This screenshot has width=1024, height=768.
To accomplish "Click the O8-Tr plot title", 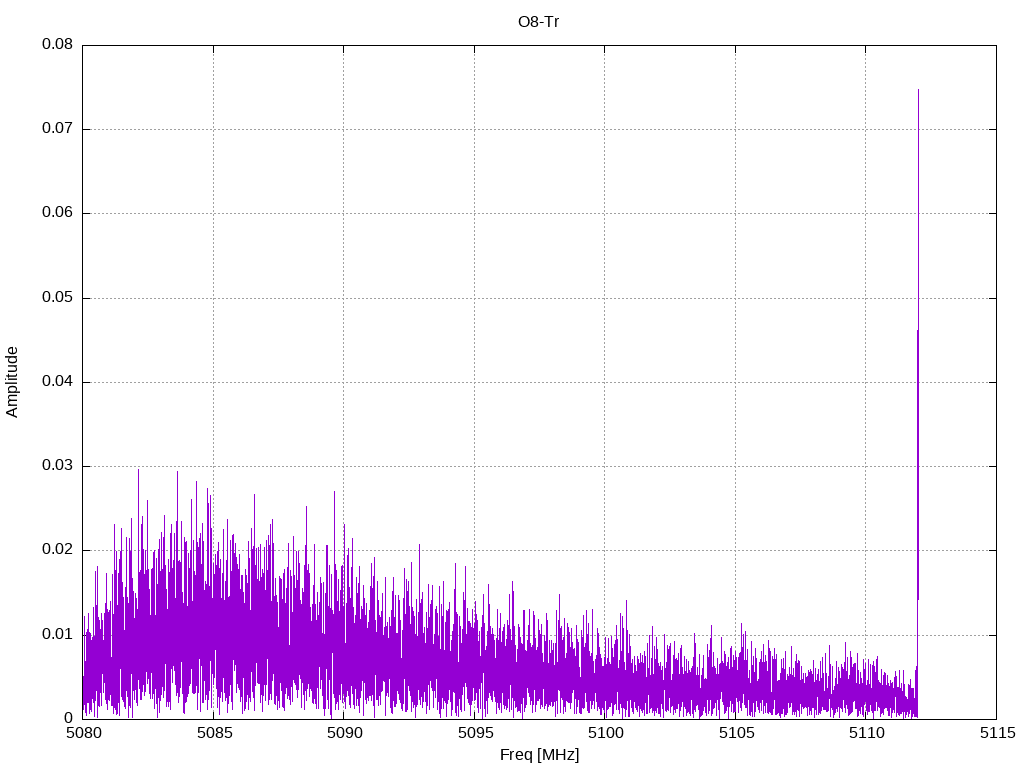I will click(x=538, y=21).
